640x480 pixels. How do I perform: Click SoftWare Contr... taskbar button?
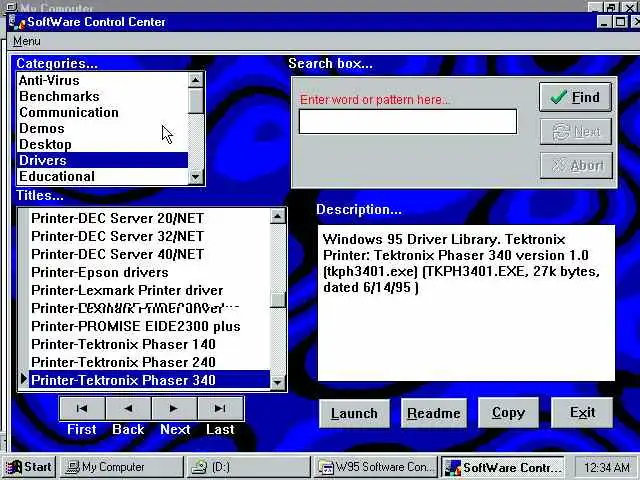[503, 467]
